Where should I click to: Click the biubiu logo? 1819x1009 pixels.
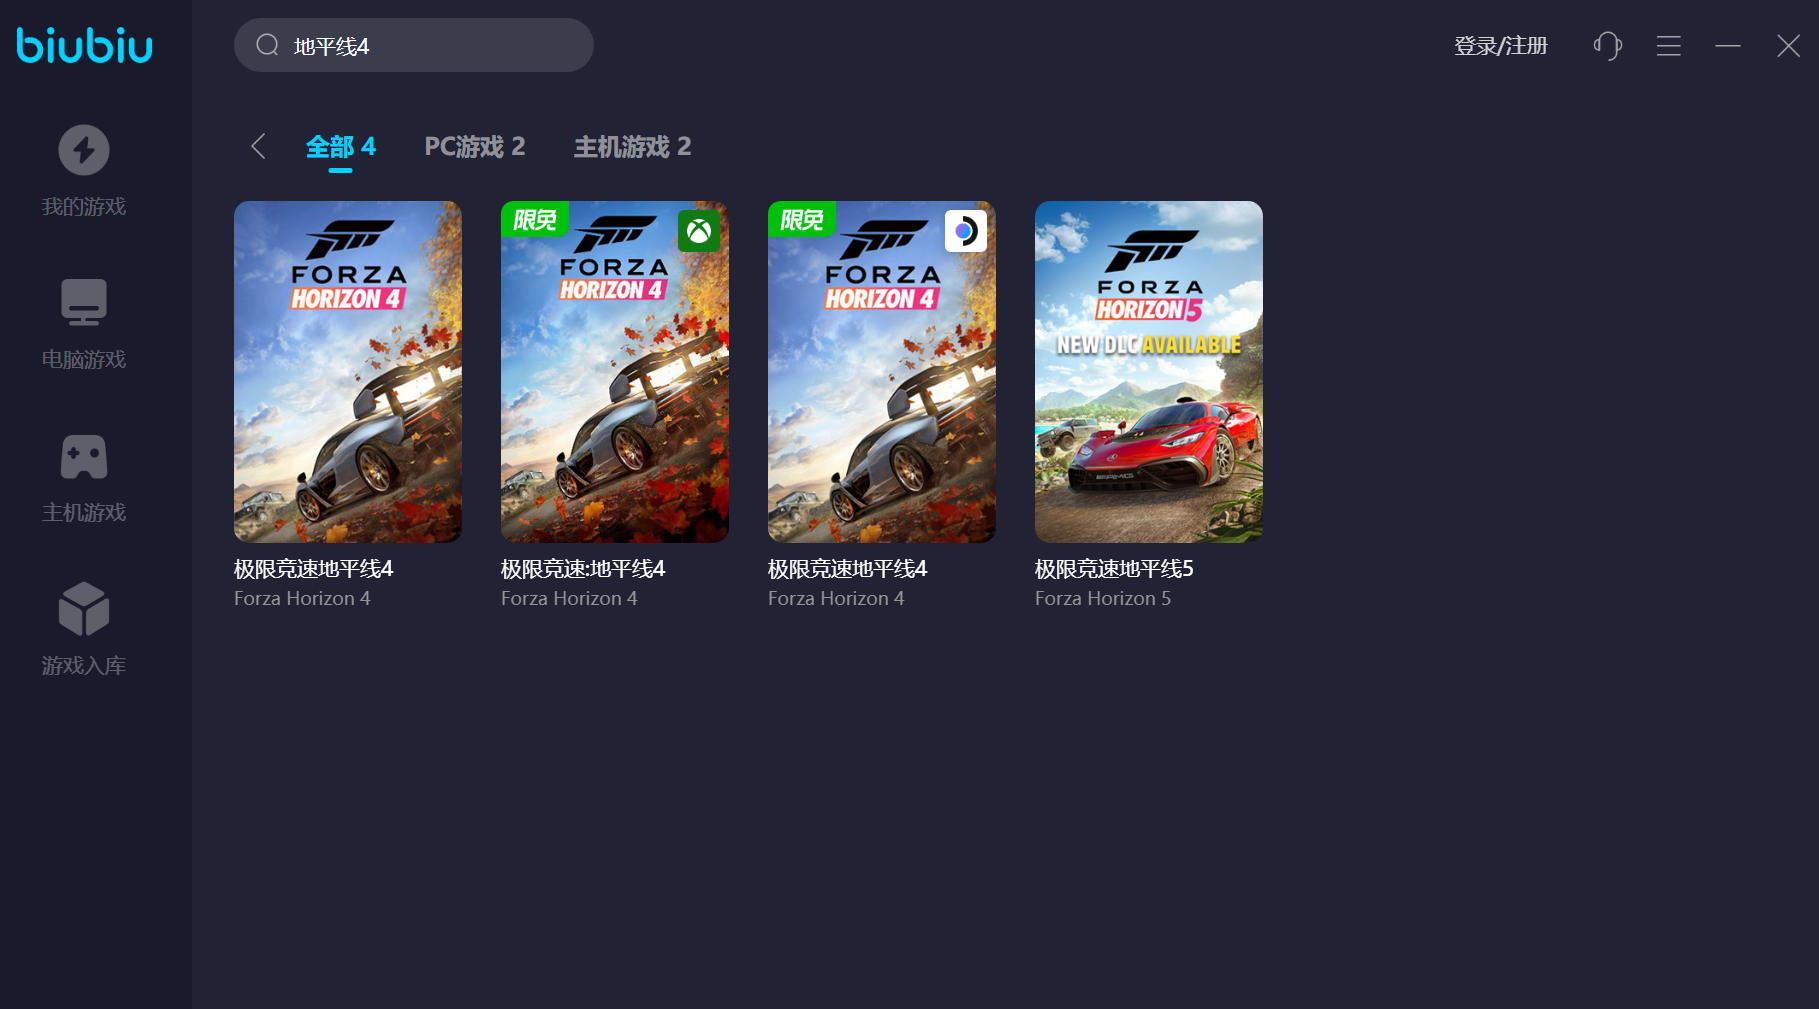[x=84, y=46]
